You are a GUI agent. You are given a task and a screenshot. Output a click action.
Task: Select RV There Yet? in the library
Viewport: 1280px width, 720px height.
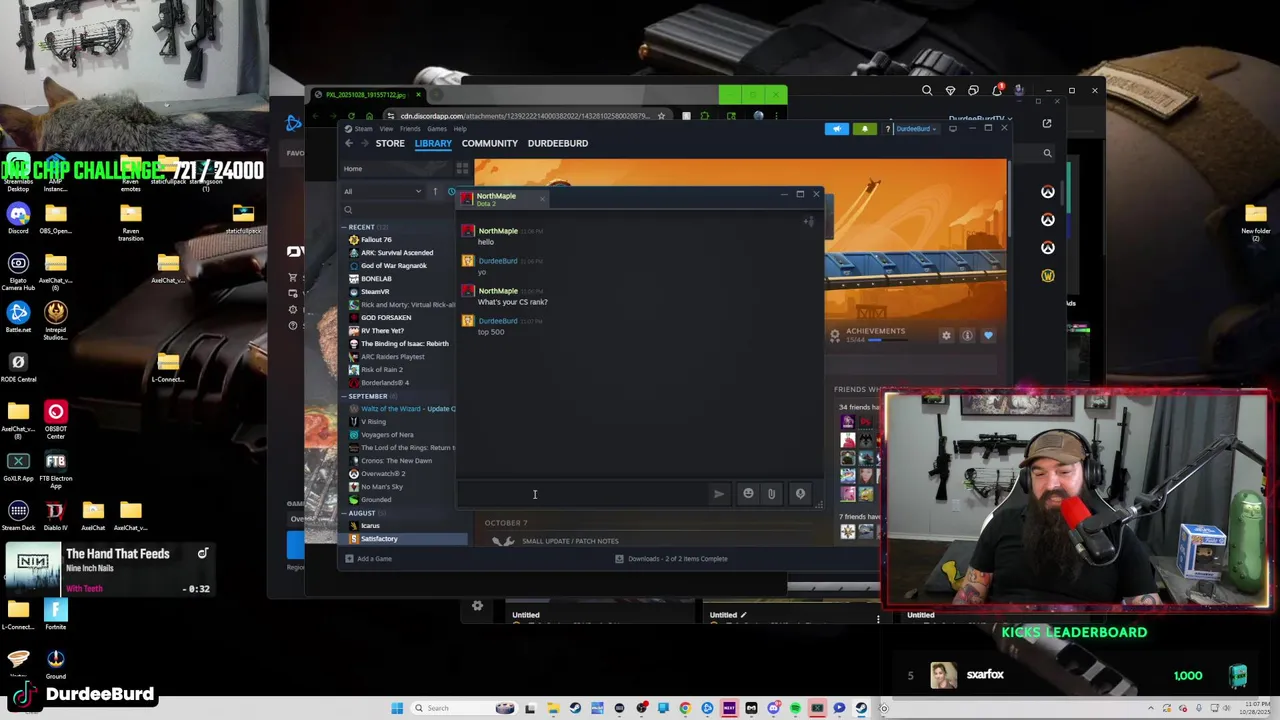(x=382, y=331)
